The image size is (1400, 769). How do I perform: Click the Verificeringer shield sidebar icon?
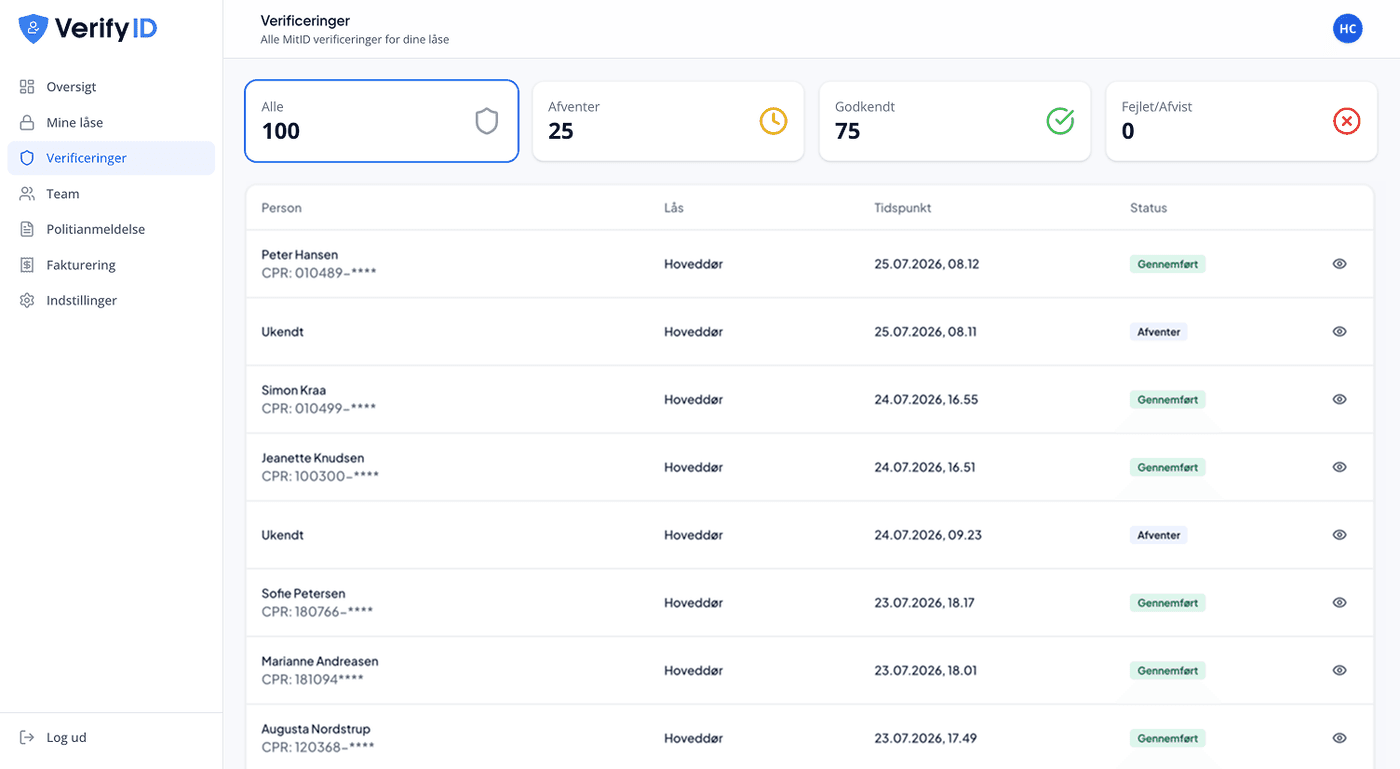coord(27,158)
